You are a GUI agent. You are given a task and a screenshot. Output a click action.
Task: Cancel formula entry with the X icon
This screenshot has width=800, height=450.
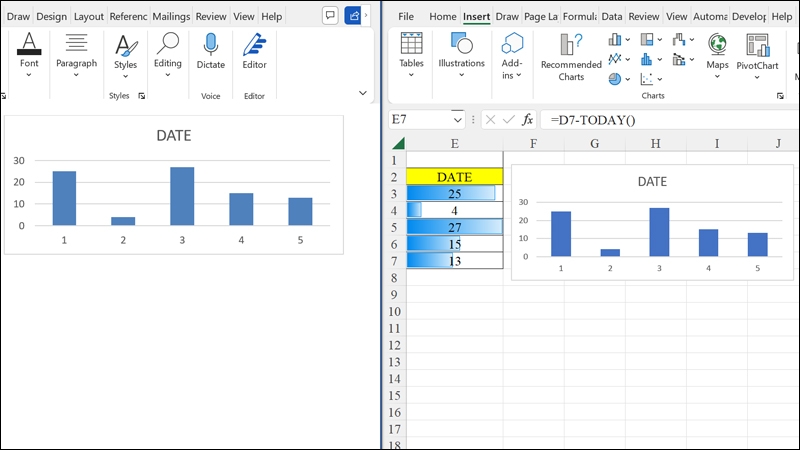(x=490, y=120)
